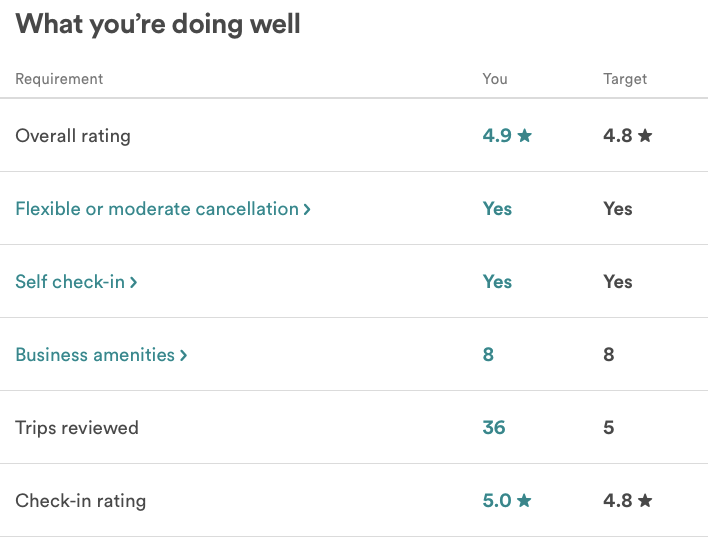Click the Overall rating row label
The height and width of the screenshot is (549, 728).
(73, 136)
